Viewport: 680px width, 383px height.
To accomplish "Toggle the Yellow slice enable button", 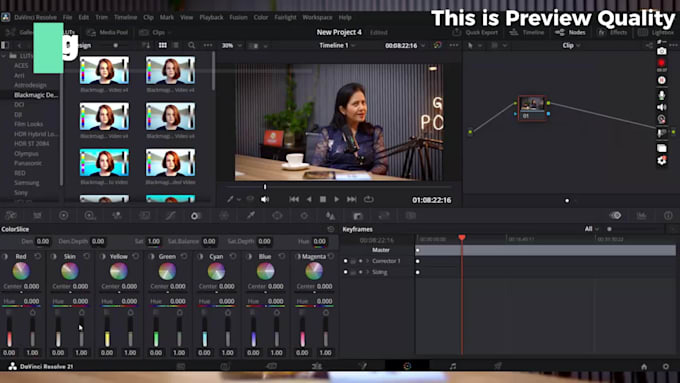I will pos(103,256).
